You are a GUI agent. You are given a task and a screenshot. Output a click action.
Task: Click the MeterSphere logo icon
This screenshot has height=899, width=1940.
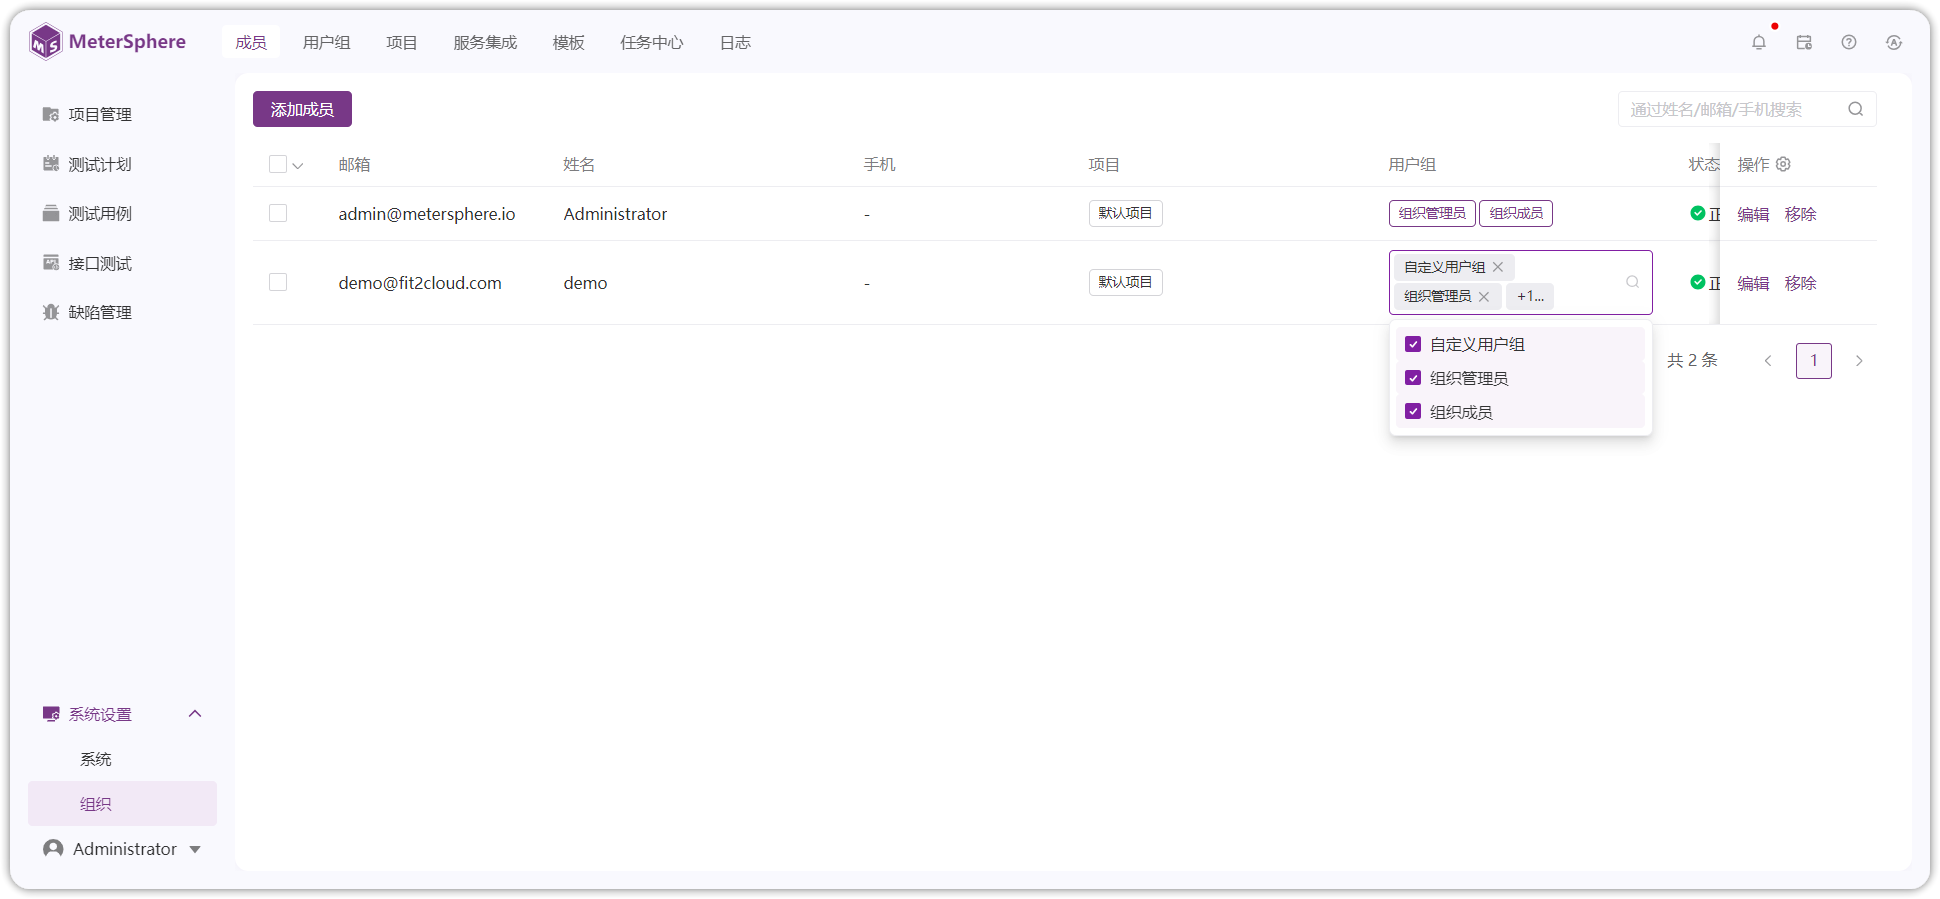(45, 42)
